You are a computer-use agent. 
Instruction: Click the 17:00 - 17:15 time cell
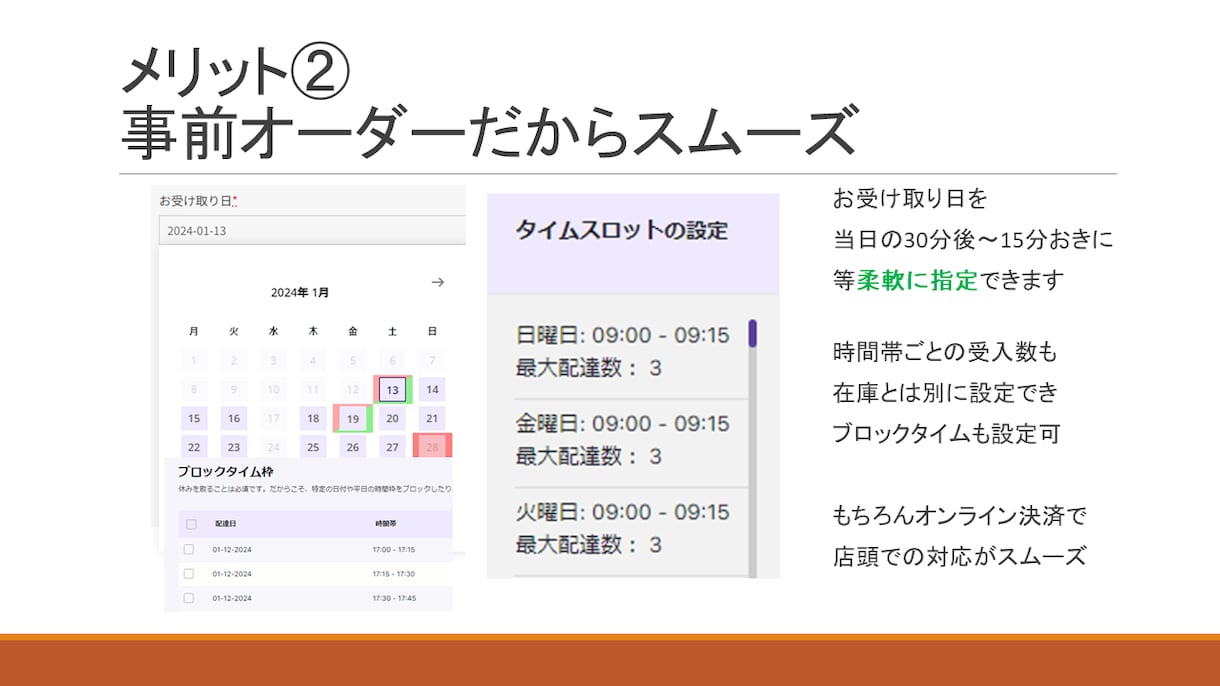click(x=395, y=549)
